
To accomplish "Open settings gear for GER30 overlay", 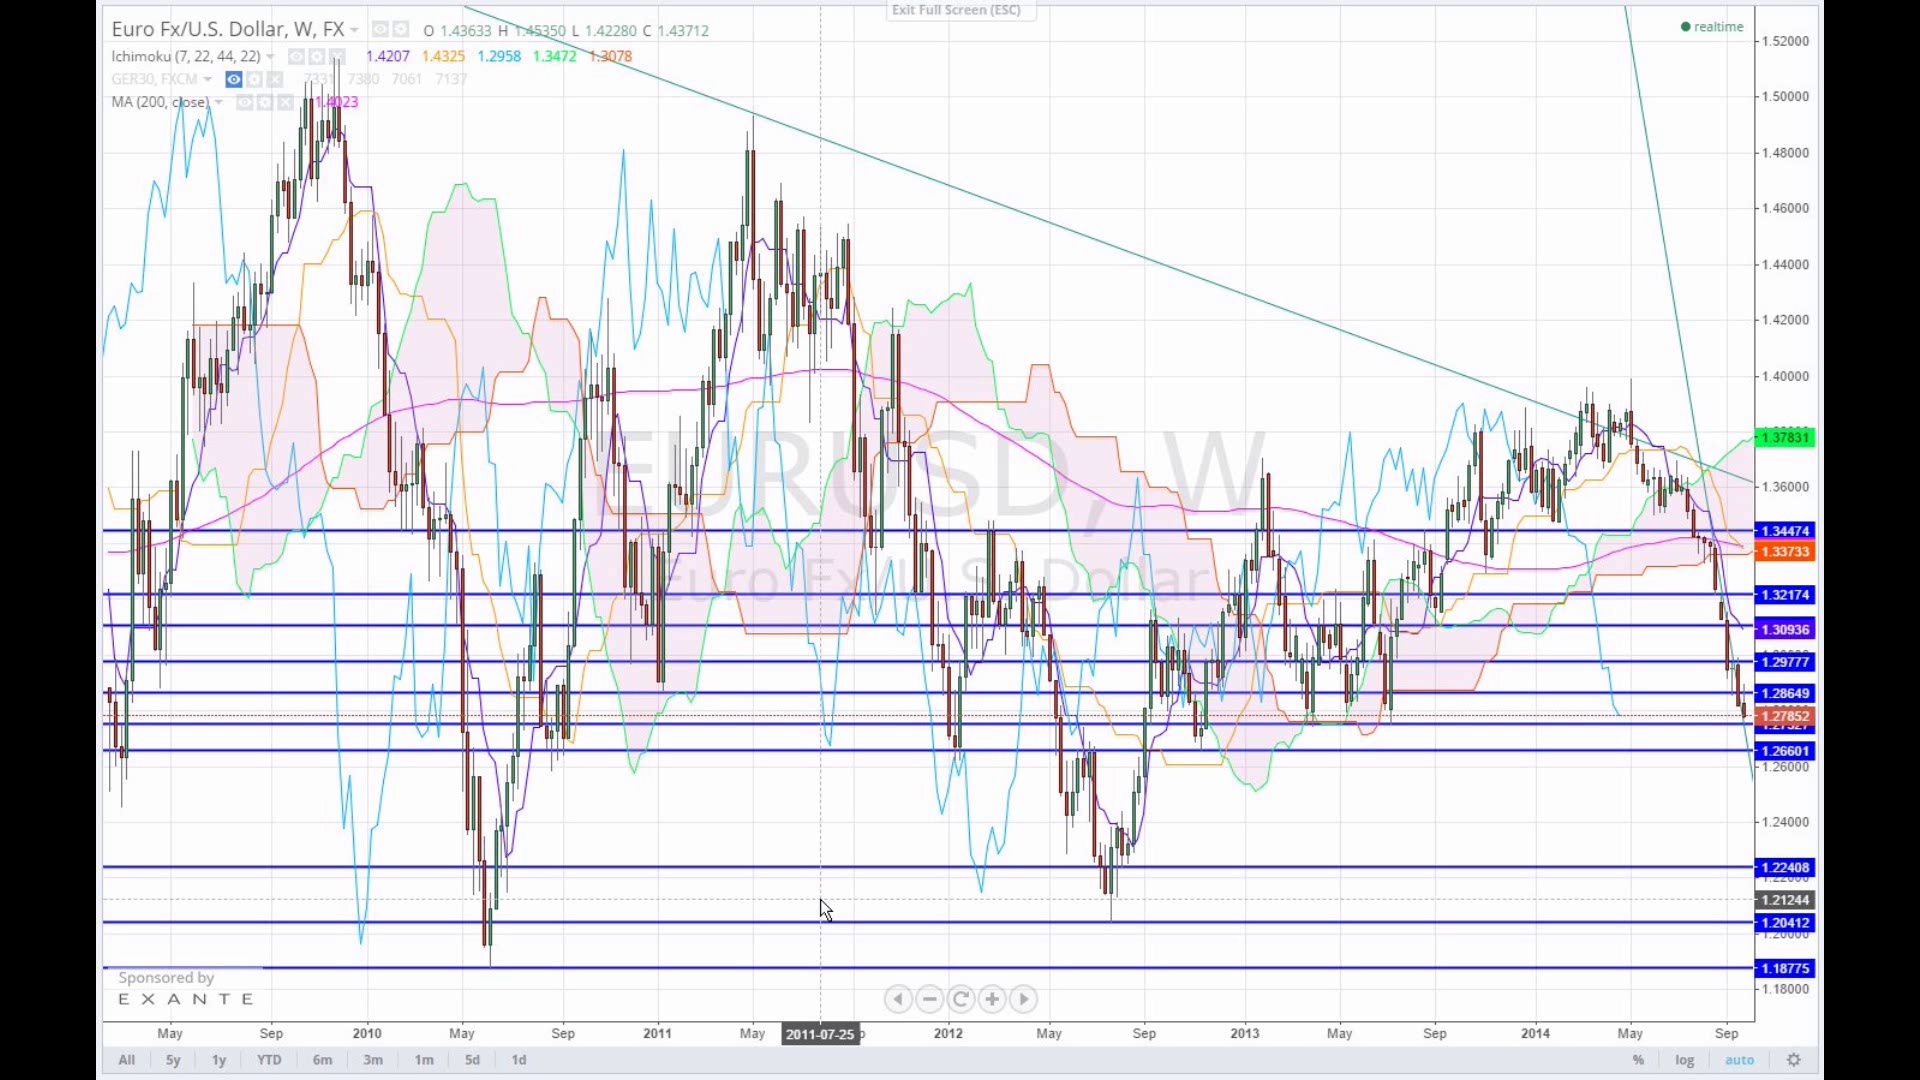I will pyautogui.click(x=254, y=80).
